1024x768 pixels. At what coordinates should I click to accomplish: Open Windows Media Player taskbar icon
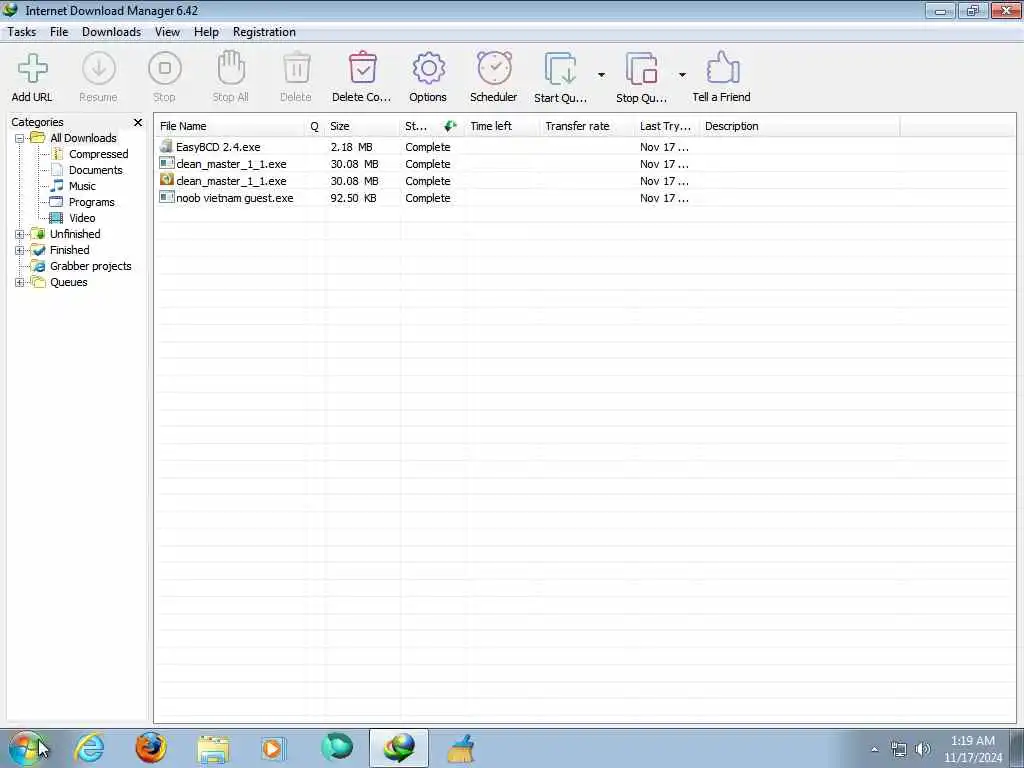pyautogui.click(x=272, y=748)
